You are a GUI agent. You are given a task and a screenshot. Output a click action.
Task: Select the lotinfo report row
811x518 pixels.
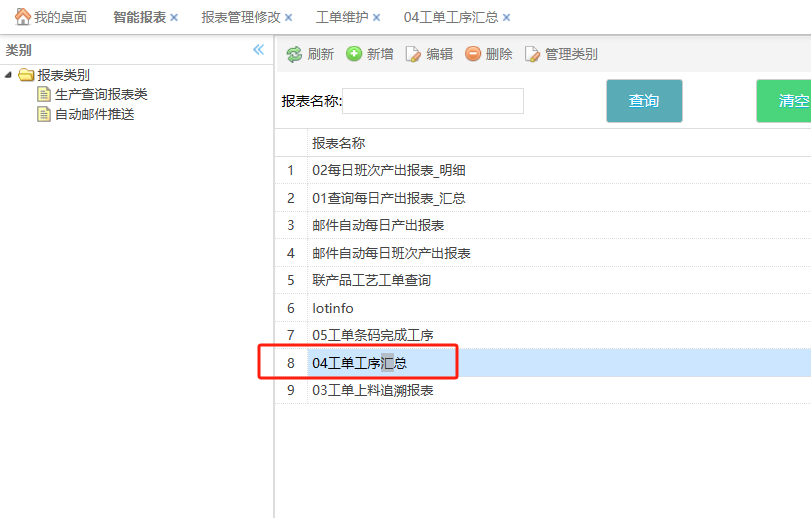pos(333,308)
